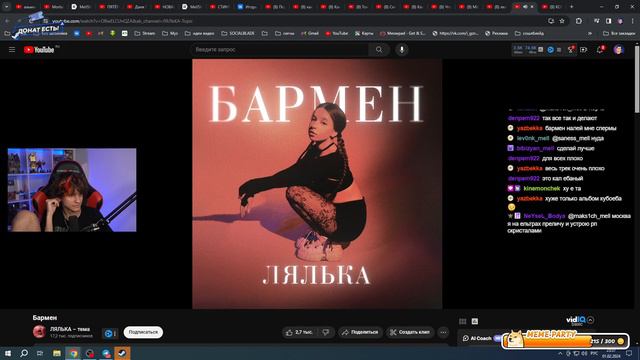Viewport: 640px width, 360px height.
Task: Switch to the СТИМ browser tab
Action: (219, 7)
